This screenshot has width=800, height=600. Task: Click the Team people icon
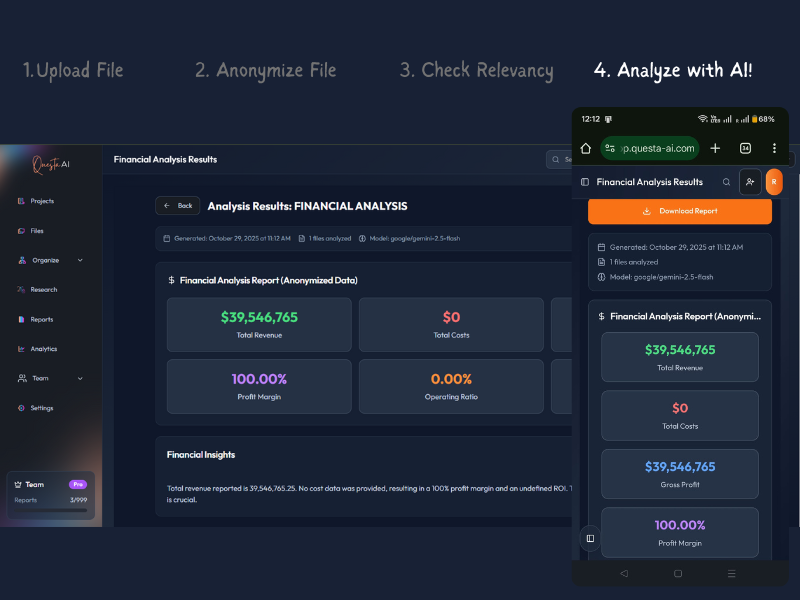pyautogui.click(x=22, y=379)
